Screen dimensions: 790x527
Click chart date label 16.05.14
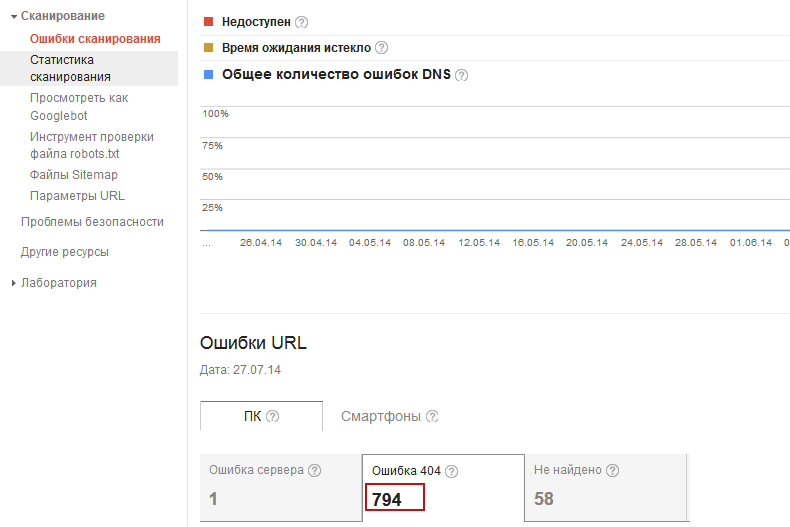click(x=533, y=243)
